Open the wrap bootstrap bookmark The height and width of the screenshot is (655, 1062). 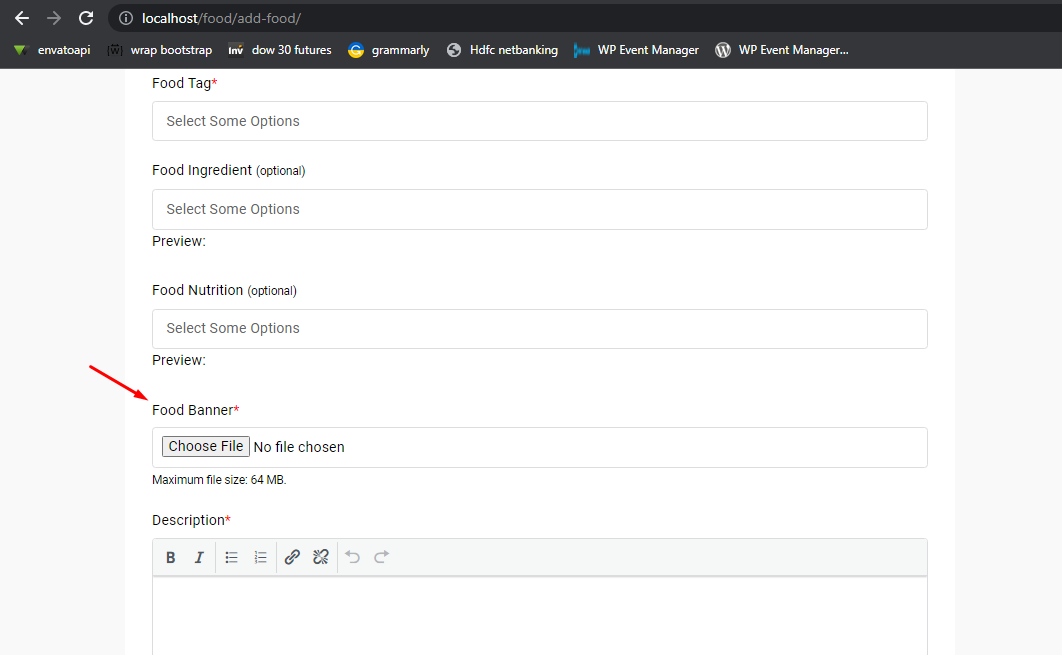click(x=160, y=50)
